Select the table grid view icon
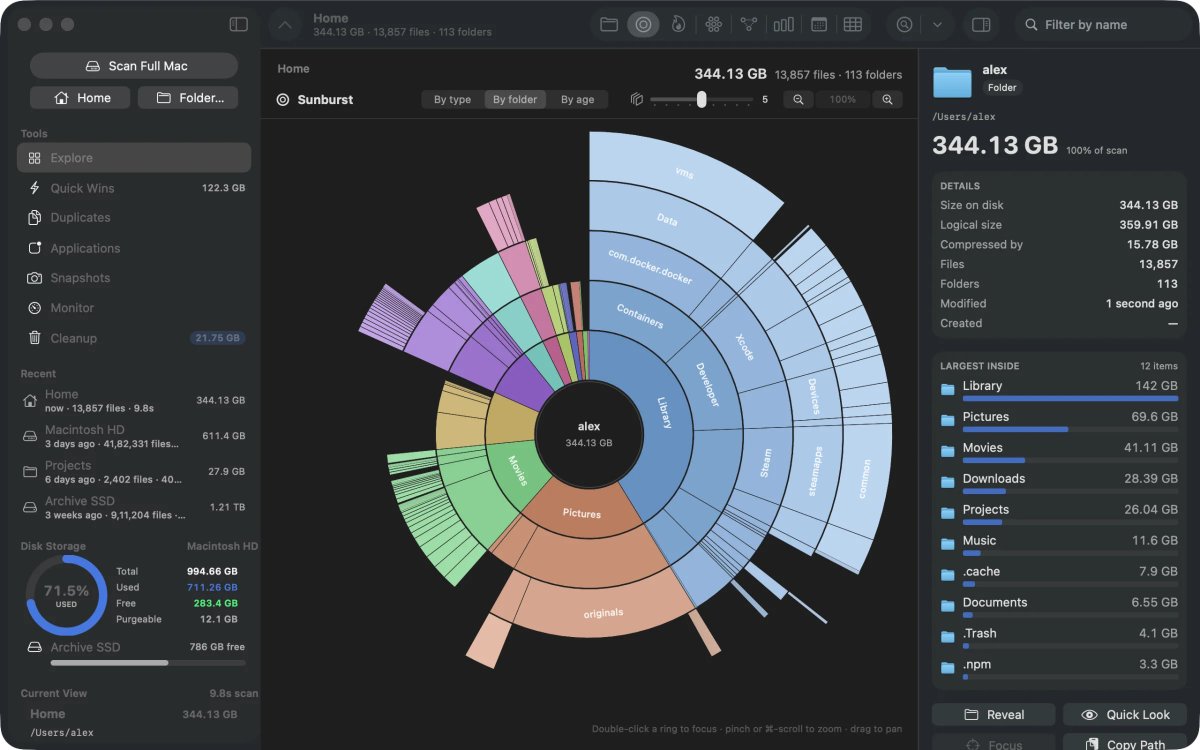 853,24
